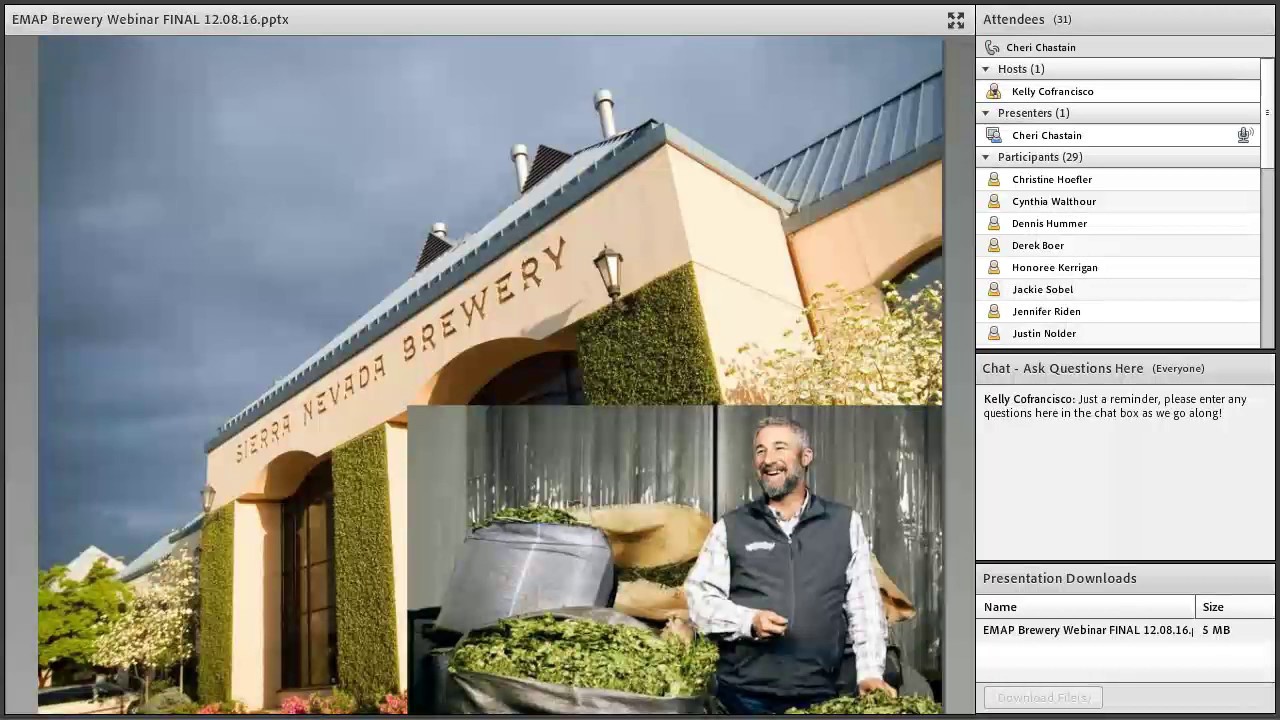Click participant icon beside Justin Nolder

point(993,333)
